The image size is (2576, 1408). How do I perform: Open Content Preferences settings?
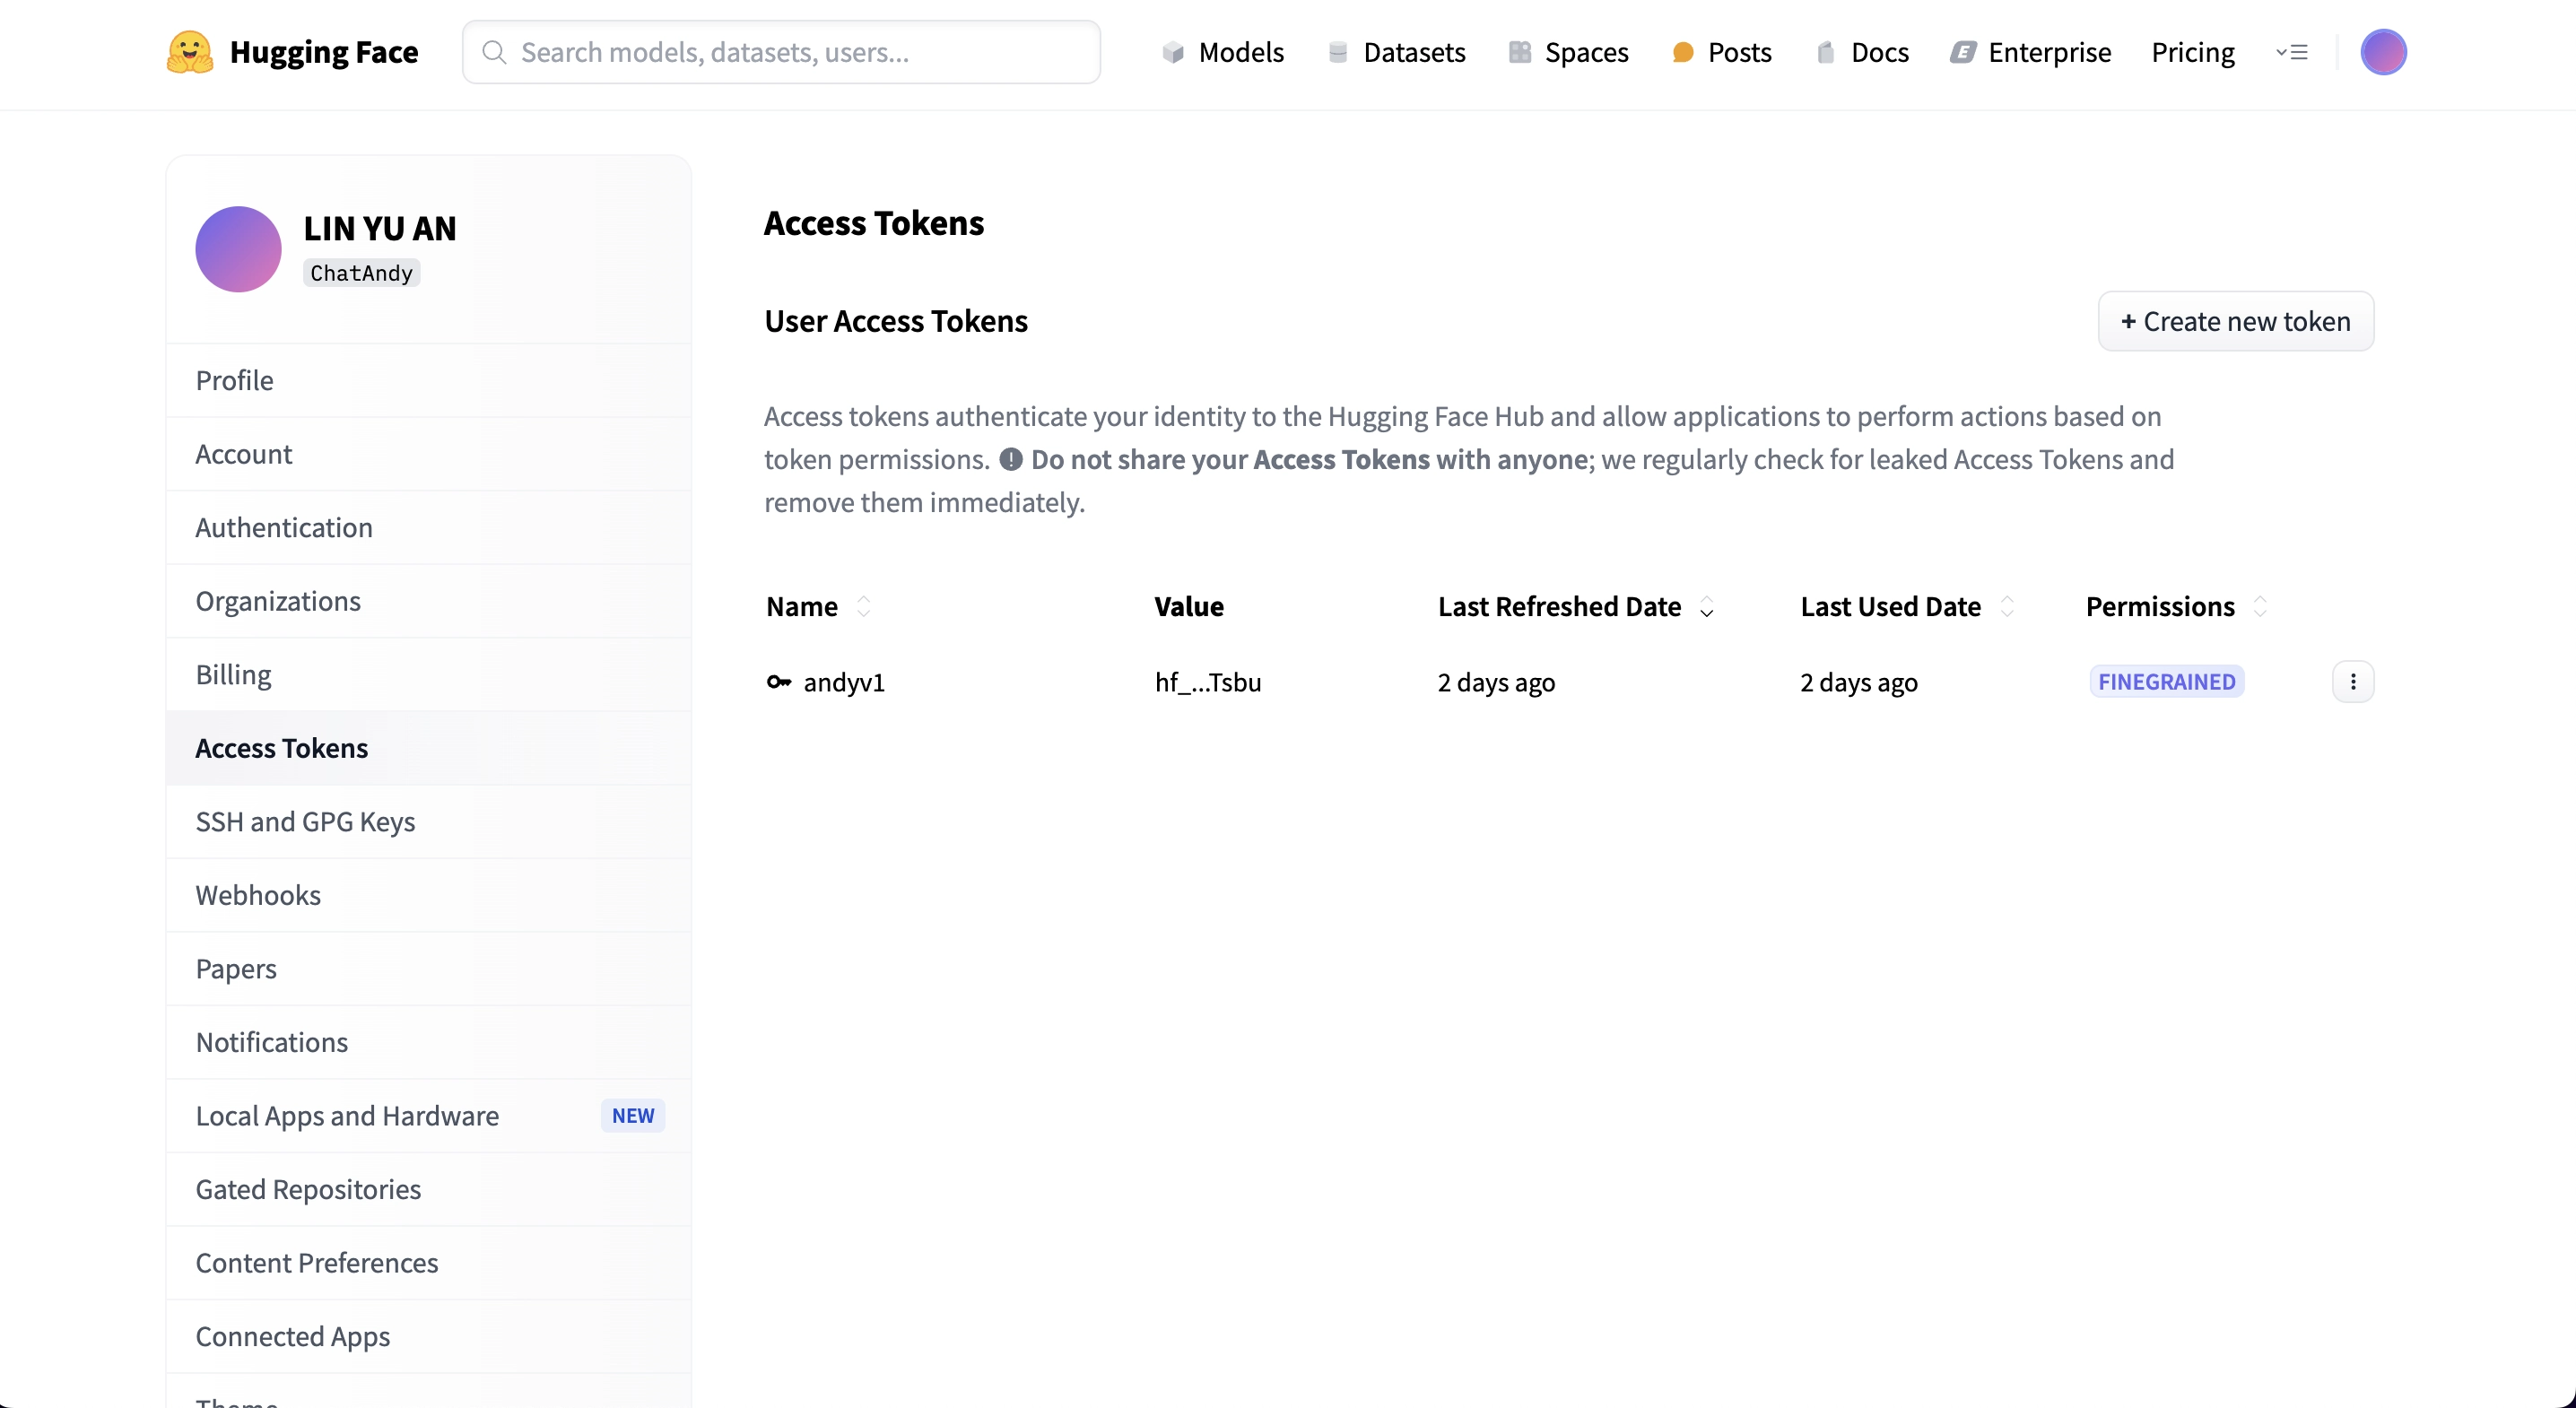(x=429, y=1263)
